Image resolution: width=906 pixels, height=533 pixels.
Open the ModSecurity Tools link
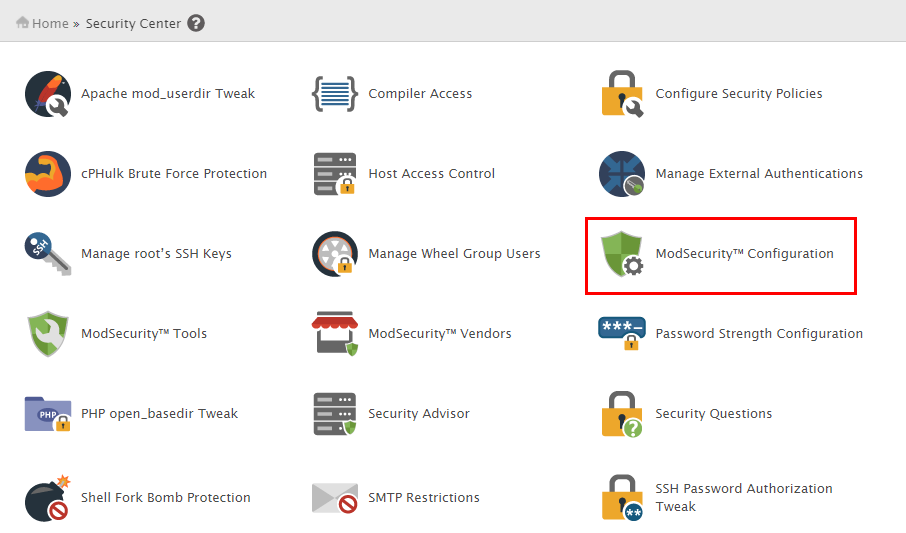coord(144,334)
